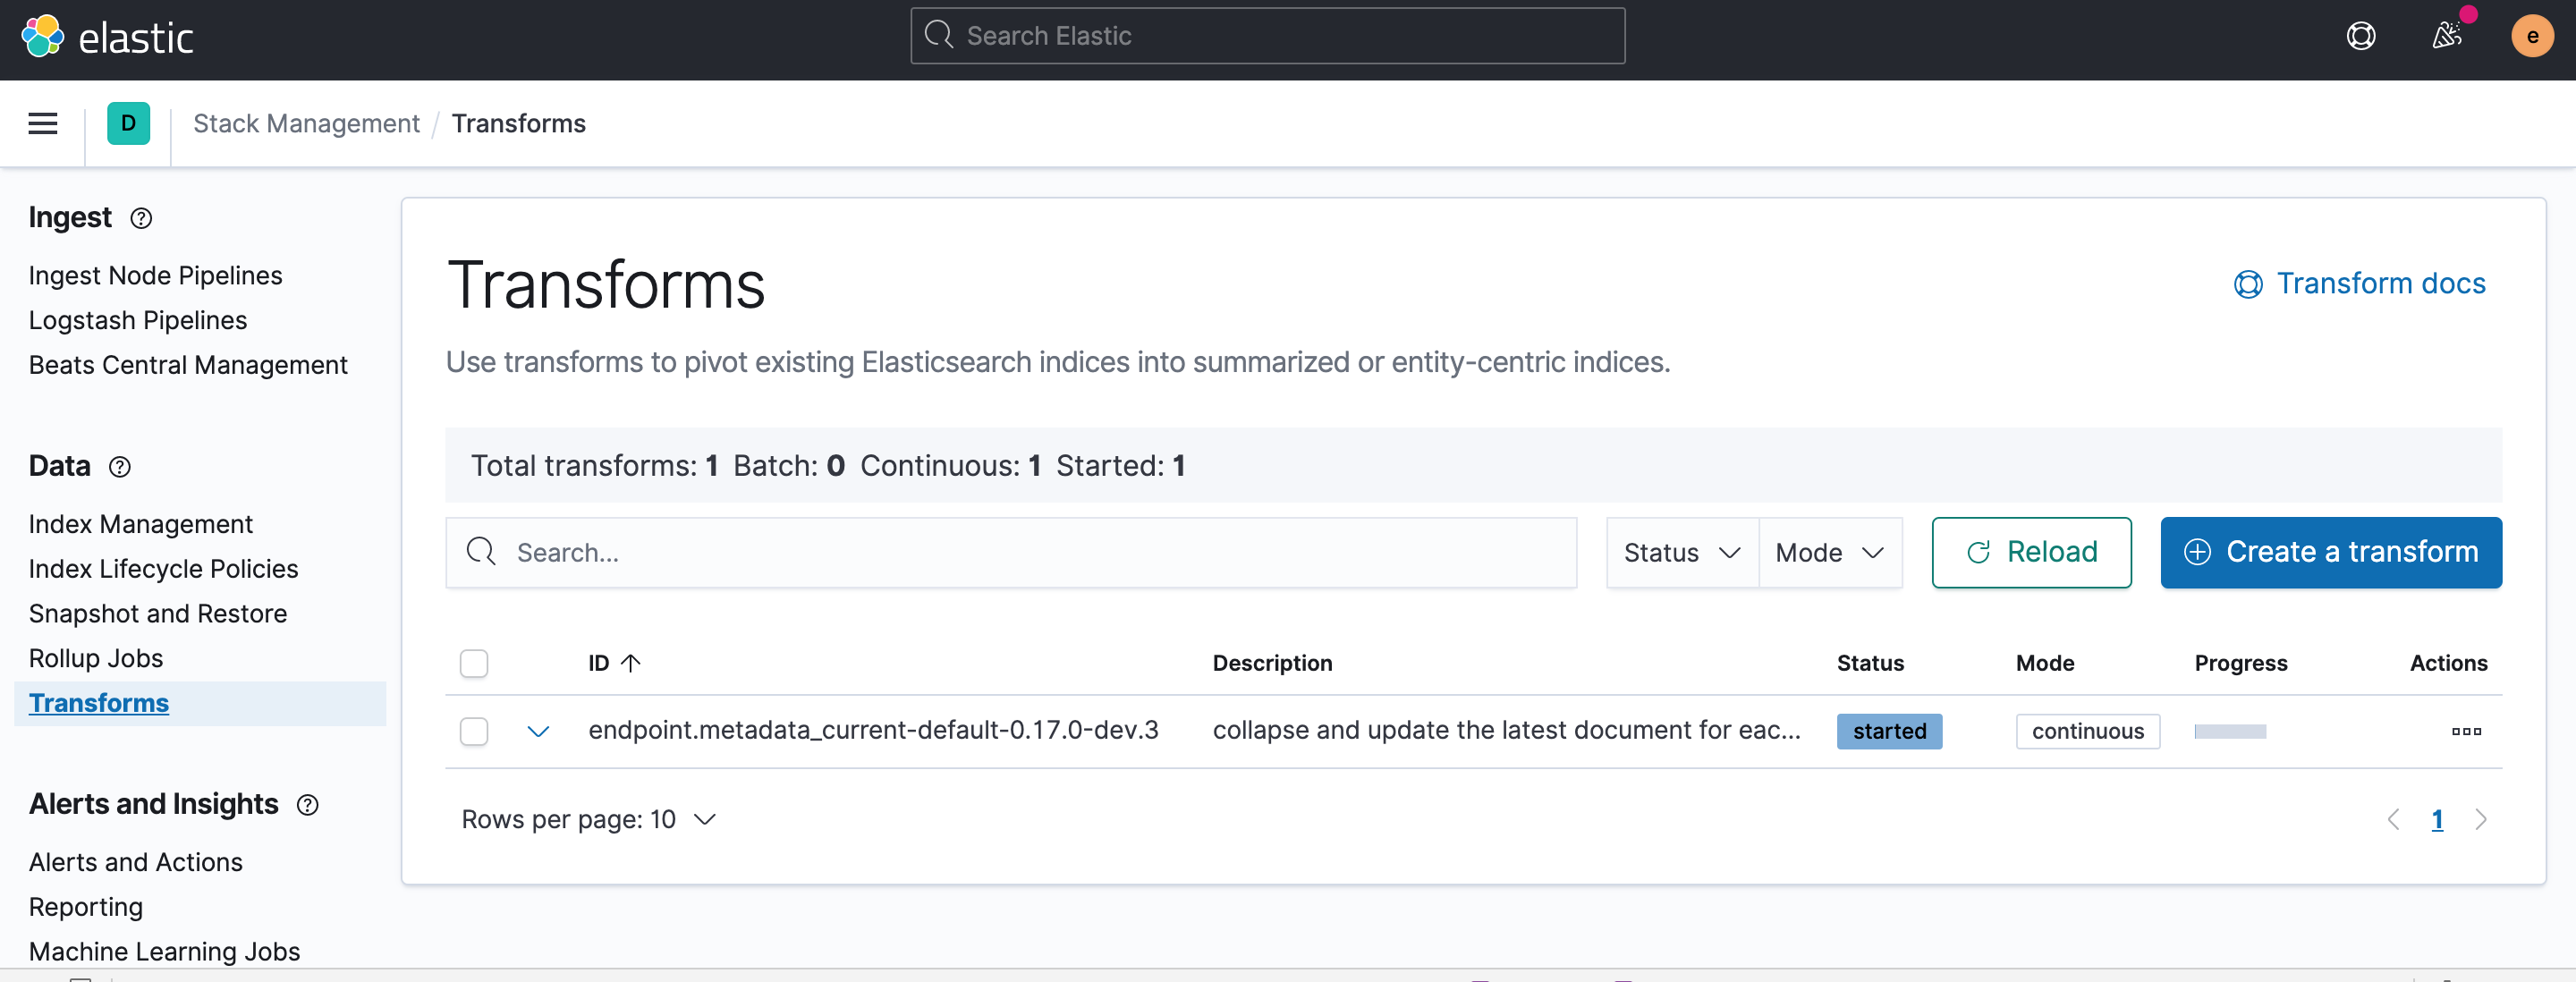Click the user profile avatar

[x=2531, y=35]
